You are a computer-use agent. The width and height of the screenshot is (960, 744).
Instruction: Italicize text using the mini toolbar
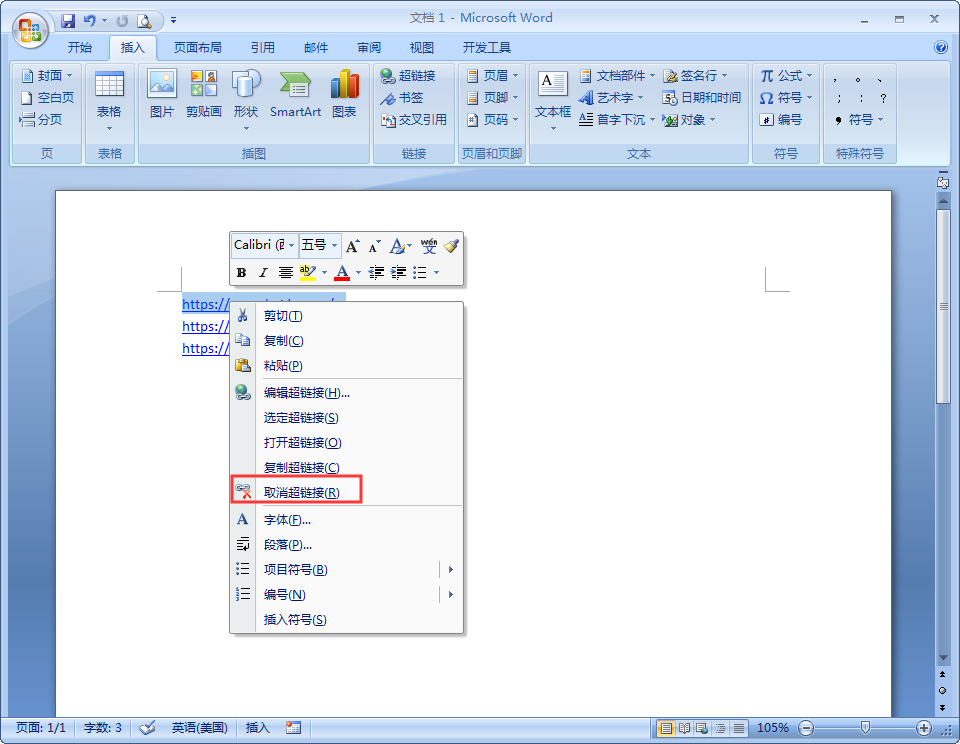click(261, 272)
